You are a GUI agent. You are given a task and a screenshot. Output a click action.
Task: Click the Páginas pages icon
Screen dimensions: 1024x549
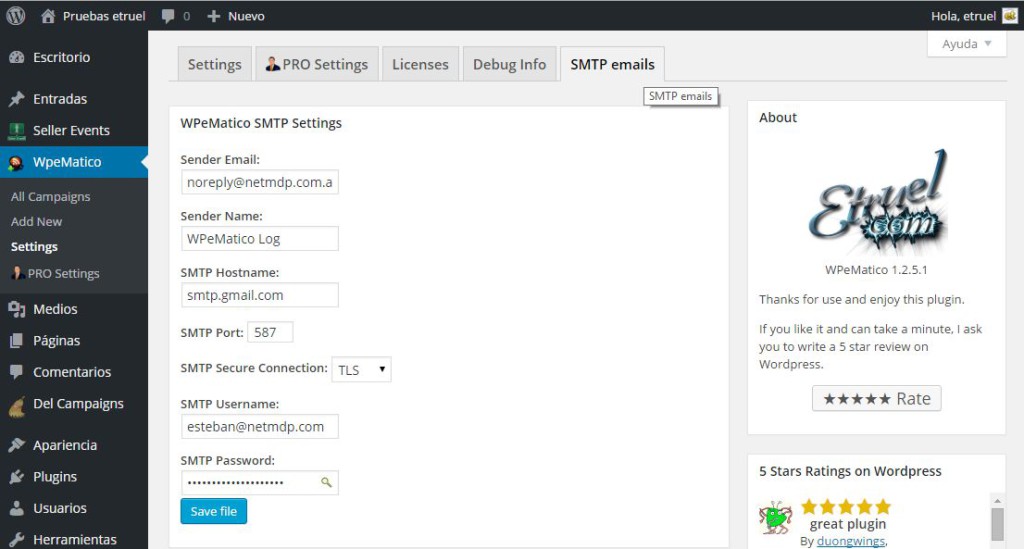(x=16, y=341)
